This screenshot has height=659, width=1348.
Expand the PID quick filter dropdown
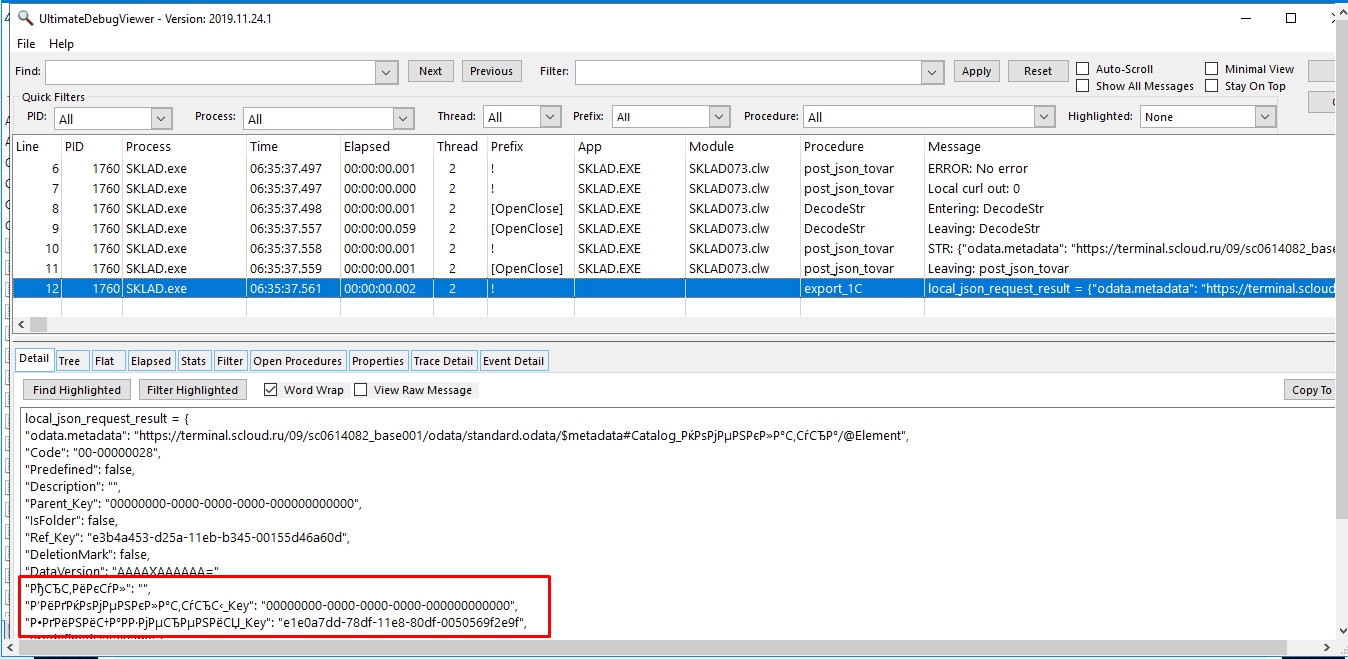[x=162, y=118]
